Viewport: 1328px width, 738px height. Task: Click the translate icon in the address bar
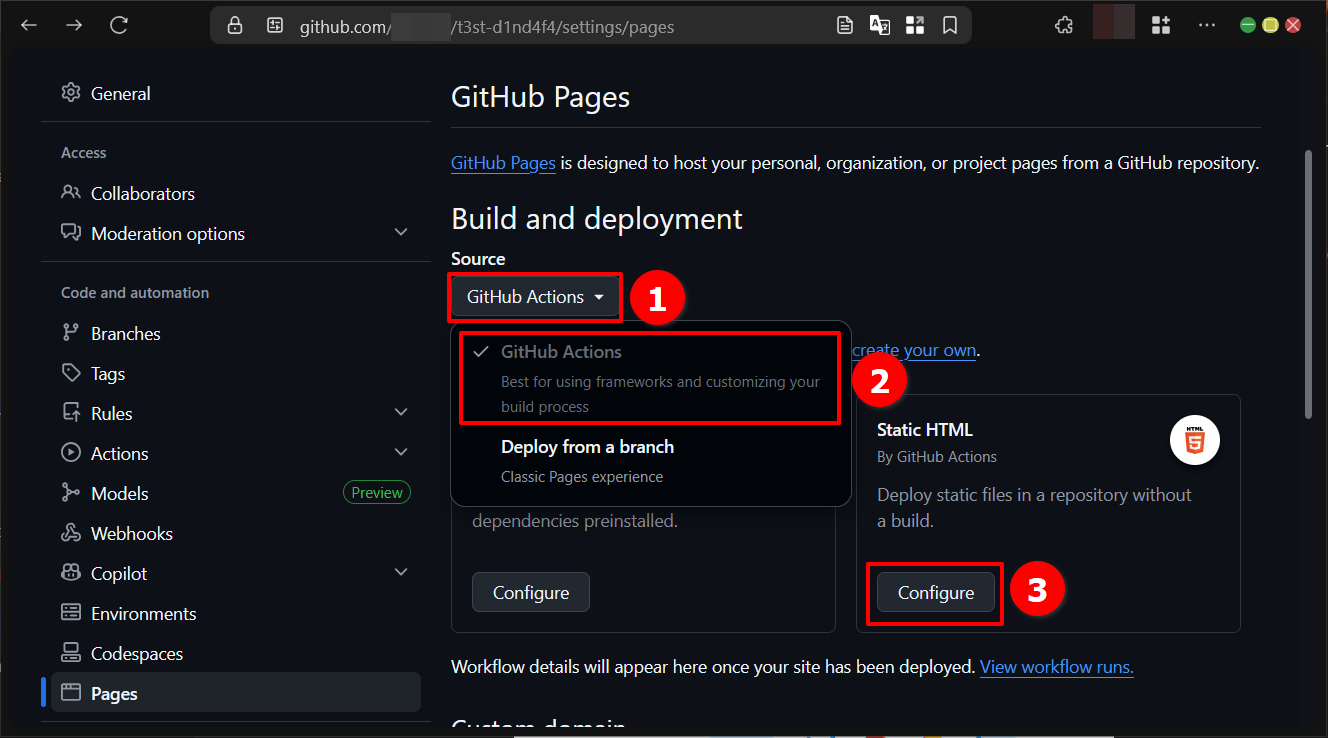pyautogui.click(x=881, y=25)
